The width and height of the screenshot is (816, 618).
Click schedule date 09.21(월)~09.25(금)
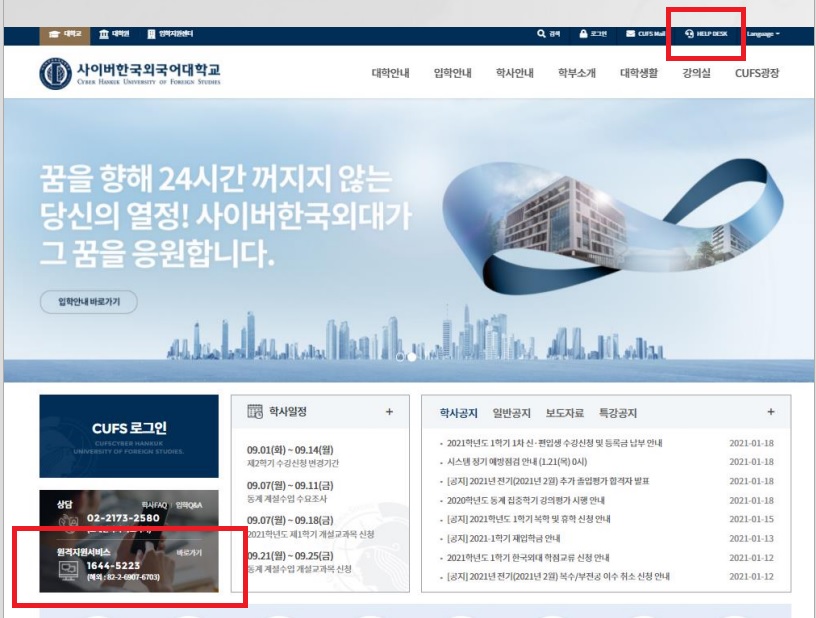(290, 556)
